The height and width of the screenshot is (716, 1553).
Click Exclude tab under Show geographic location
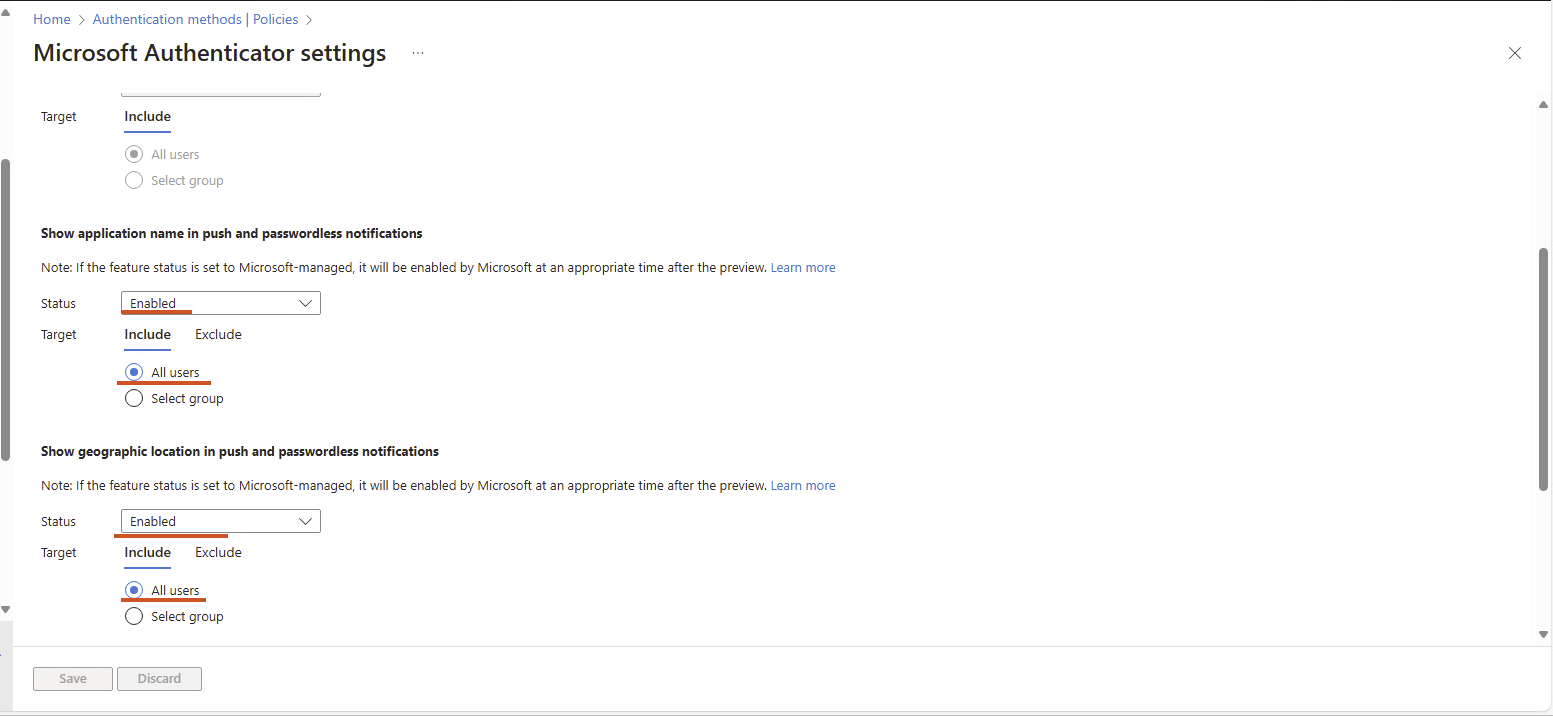218,553
